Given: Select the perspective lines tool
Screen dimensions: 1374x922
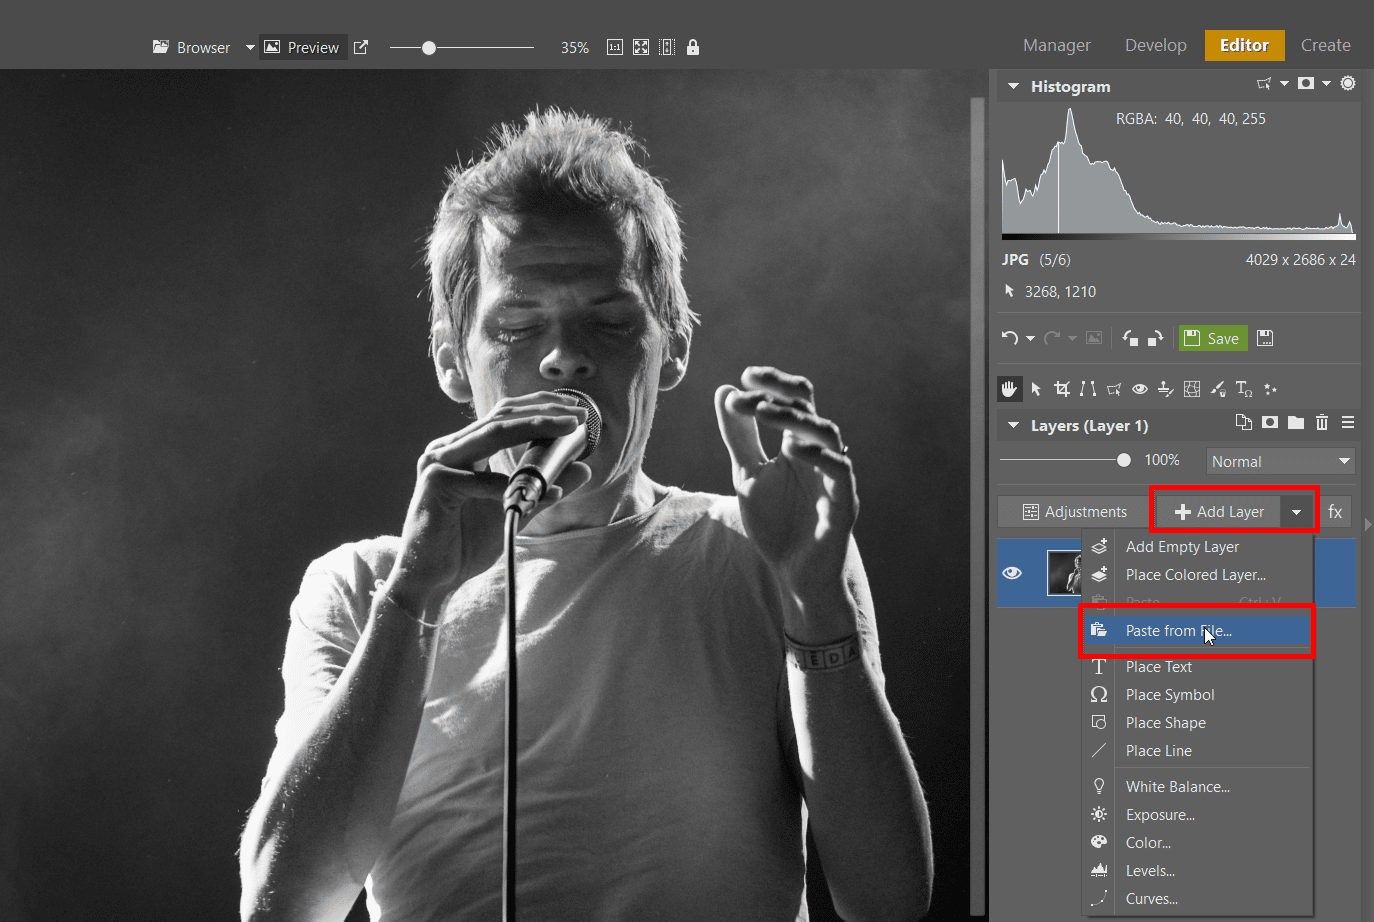Looking at the screenshot, I should [1088, 389].
